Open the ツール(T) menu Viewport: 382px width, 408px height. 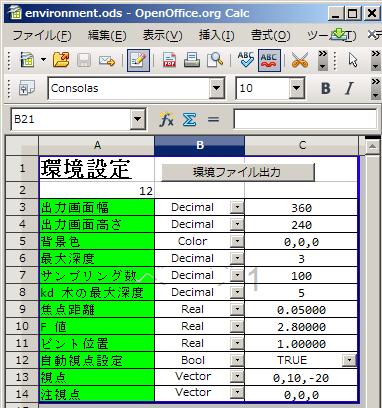[x=332, y=35]
